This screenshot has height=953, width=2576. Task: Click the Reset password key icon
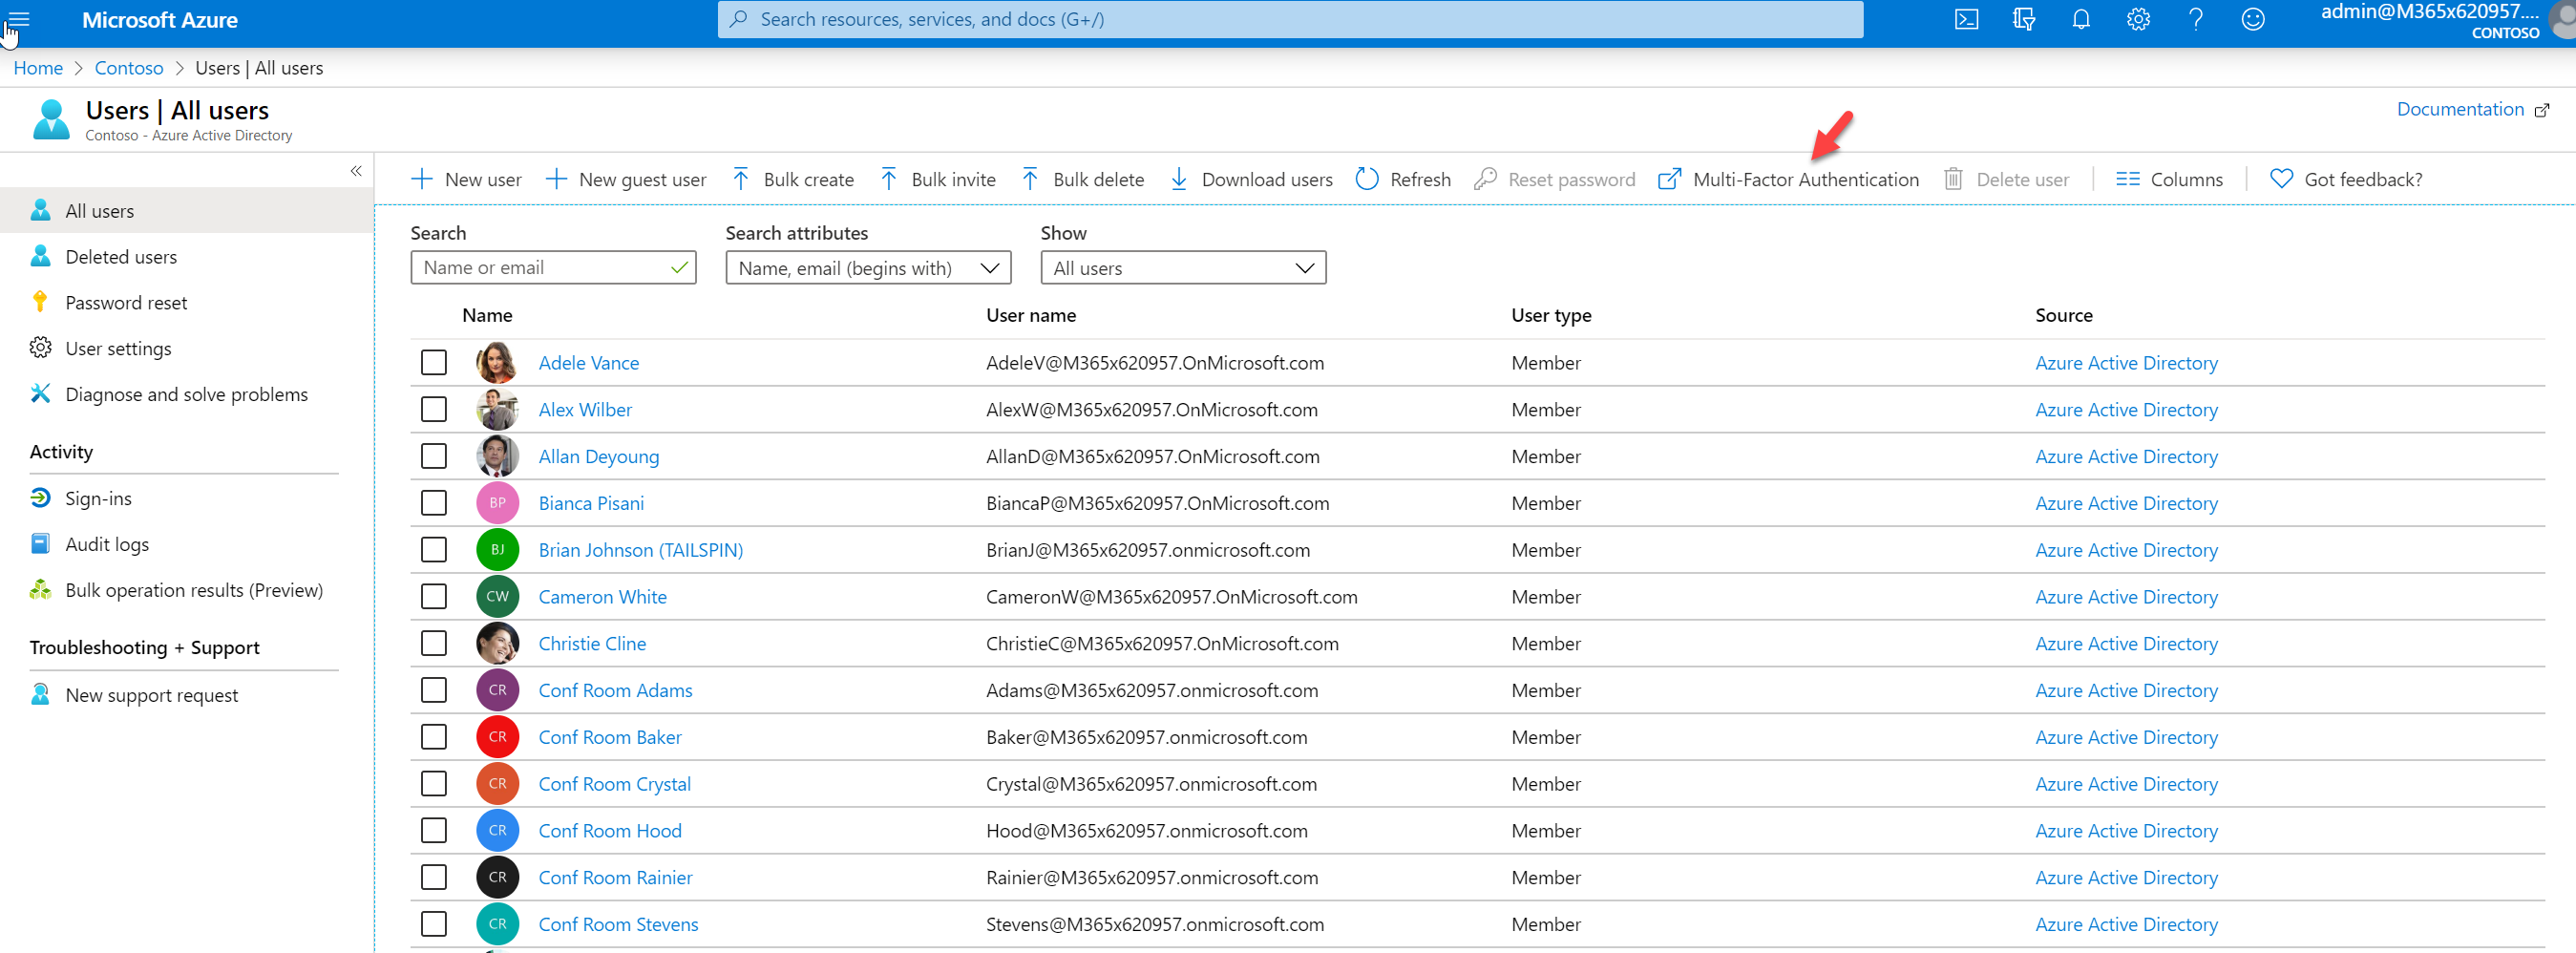[1485, 179]
